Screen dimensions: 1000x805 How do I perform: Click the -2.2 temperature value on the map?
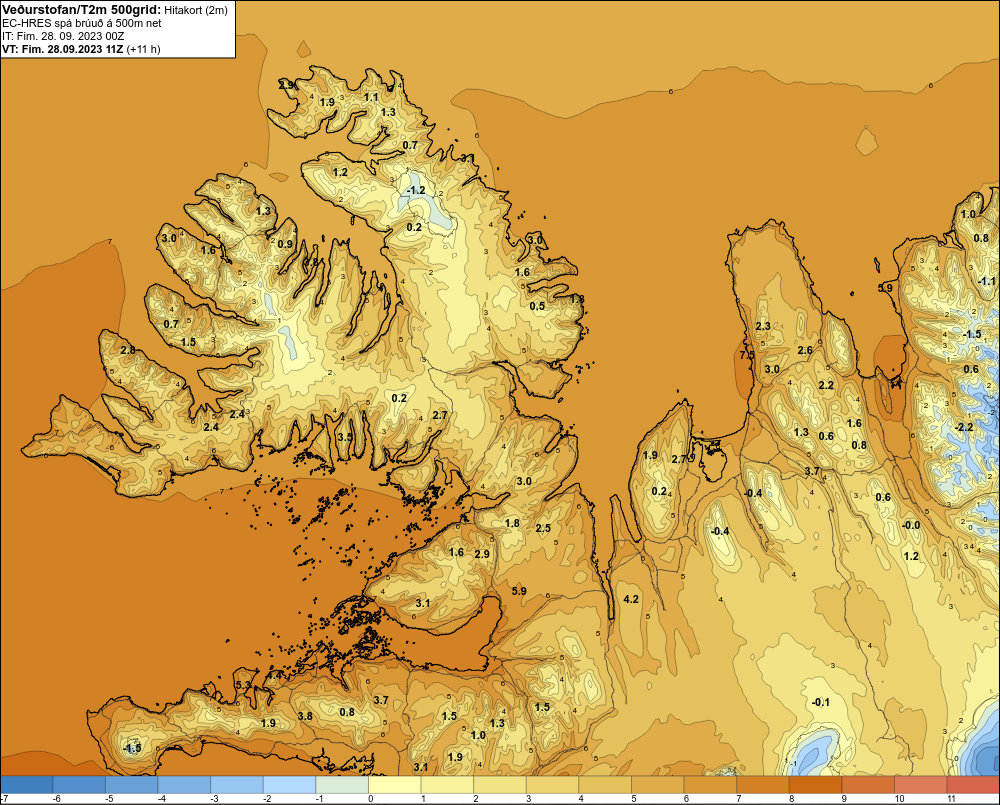coord(964,427)
